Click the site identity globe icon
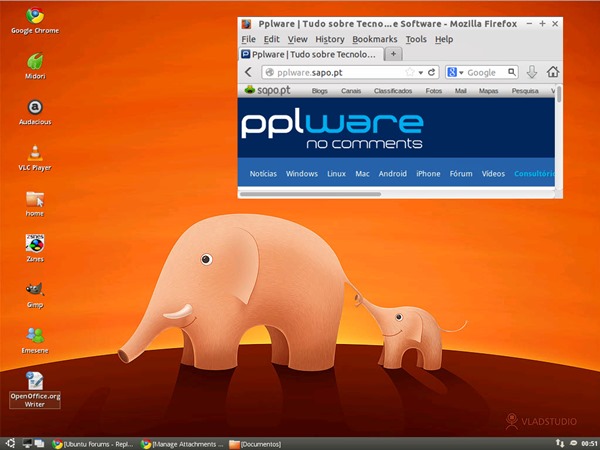This screenshot has height=450, width=600. pos(270,72)
